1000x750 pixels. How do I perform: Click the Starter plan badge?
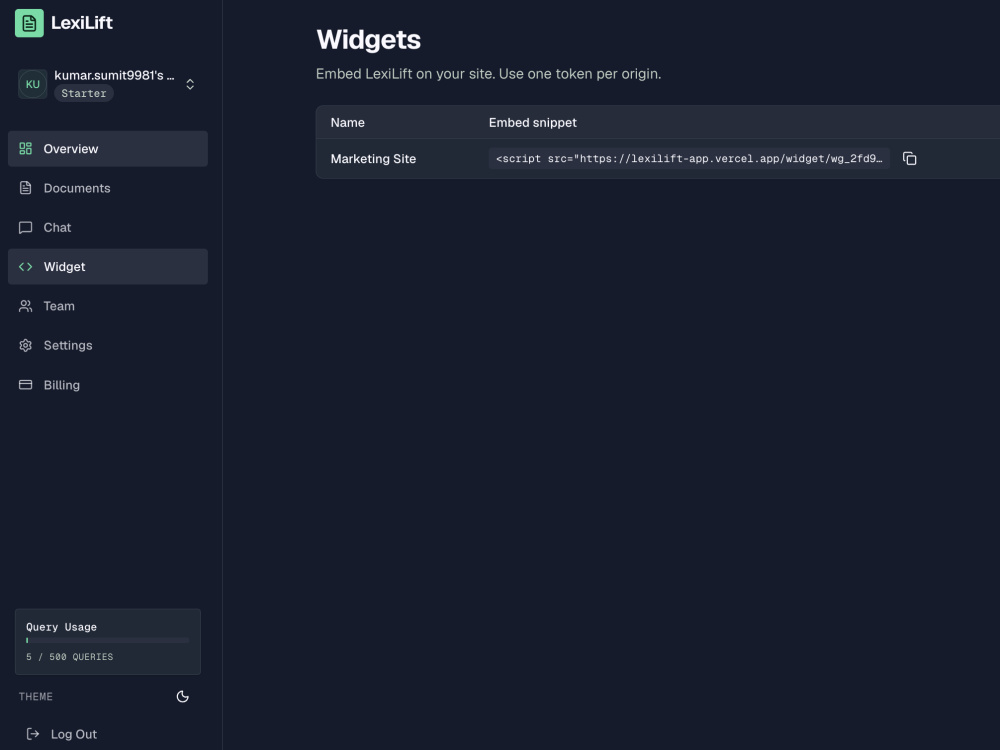pyautogui.click(x=84, y=93)
